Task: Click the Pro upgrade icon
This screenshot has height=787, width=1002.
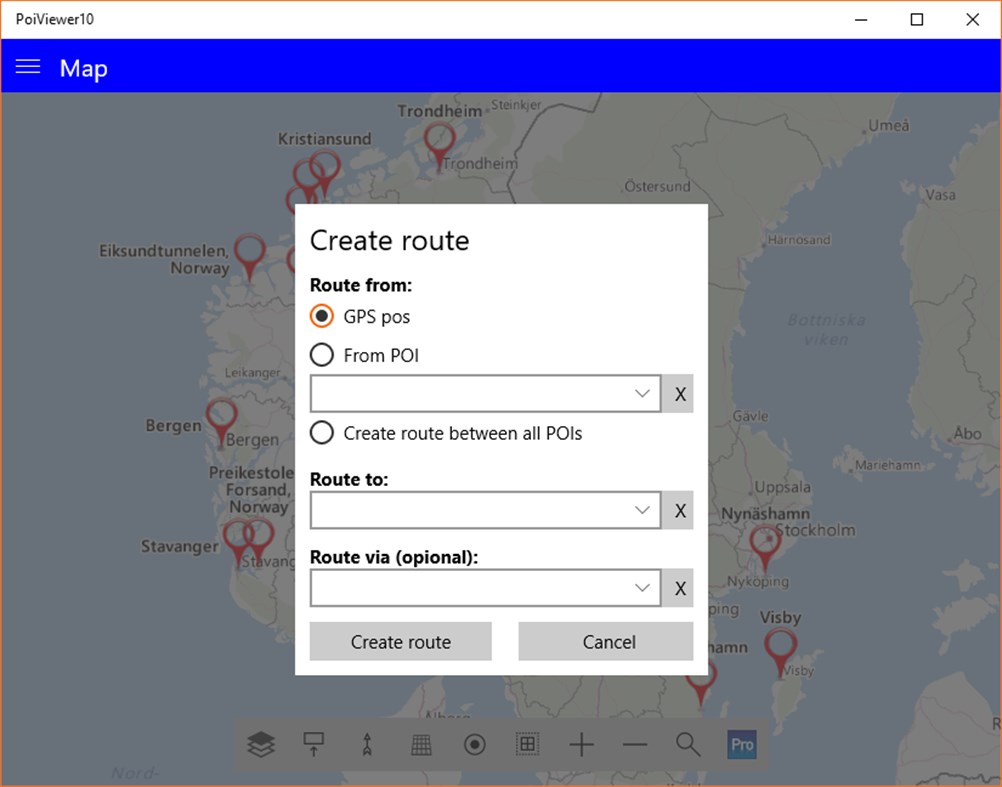Action: (x=741, y=744)
